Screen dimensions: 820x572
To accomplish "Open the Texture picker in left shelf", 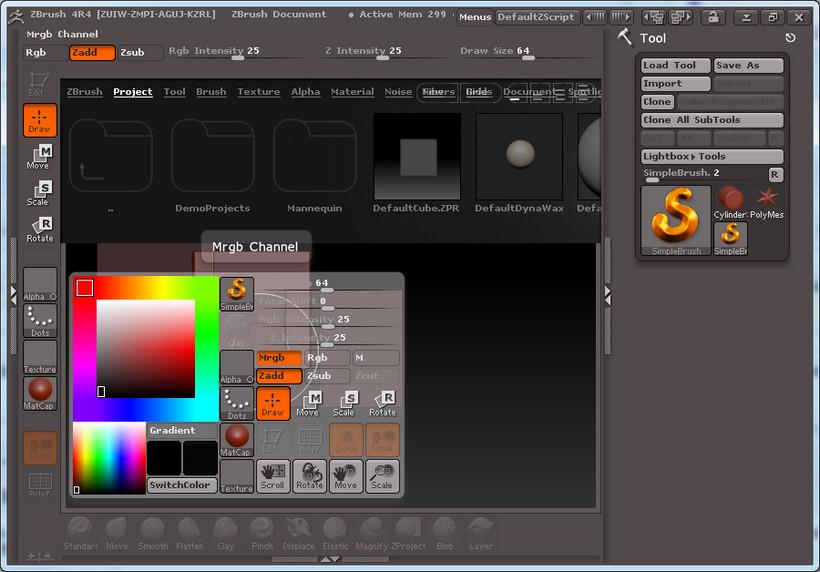I will coord(40,358).
